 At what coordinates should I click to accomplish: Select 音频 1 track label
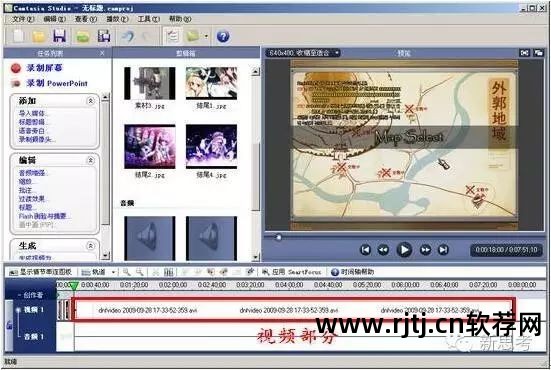[34, 337]
